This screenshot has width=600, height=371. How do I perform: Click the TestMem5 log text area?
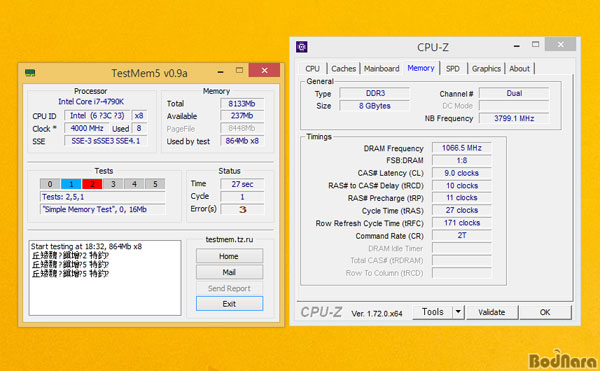tap(105, 278)
